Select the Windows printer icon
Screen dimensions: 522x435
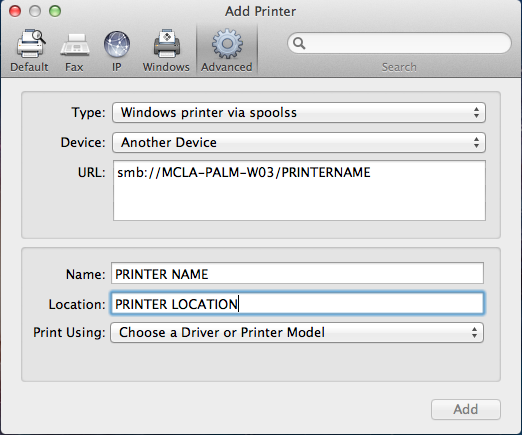[x=167, y=43]
